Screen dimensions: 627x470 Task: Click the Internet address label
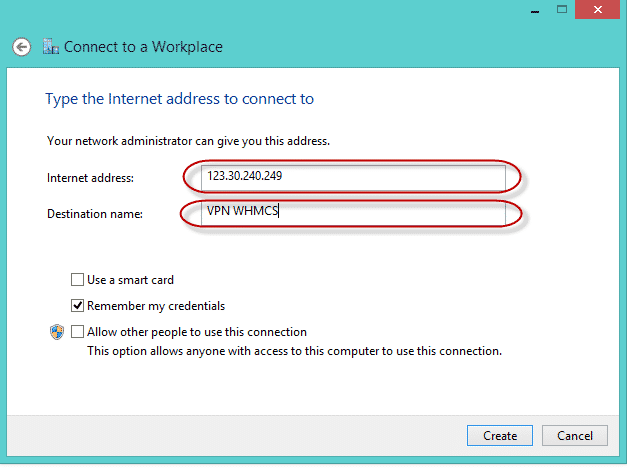pos(90,178)
